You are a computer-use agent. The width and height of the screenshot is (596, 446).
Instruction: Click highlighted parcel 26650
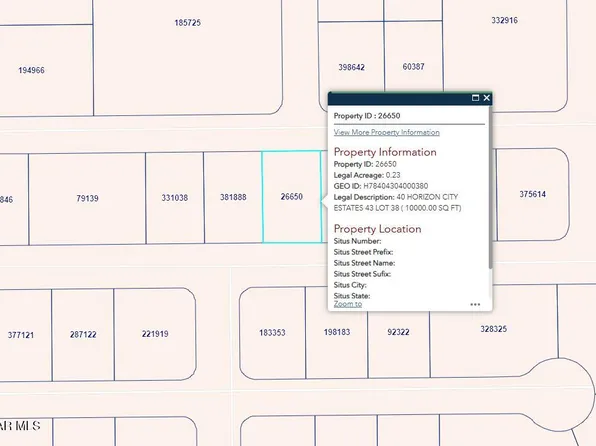pos(292,197)
